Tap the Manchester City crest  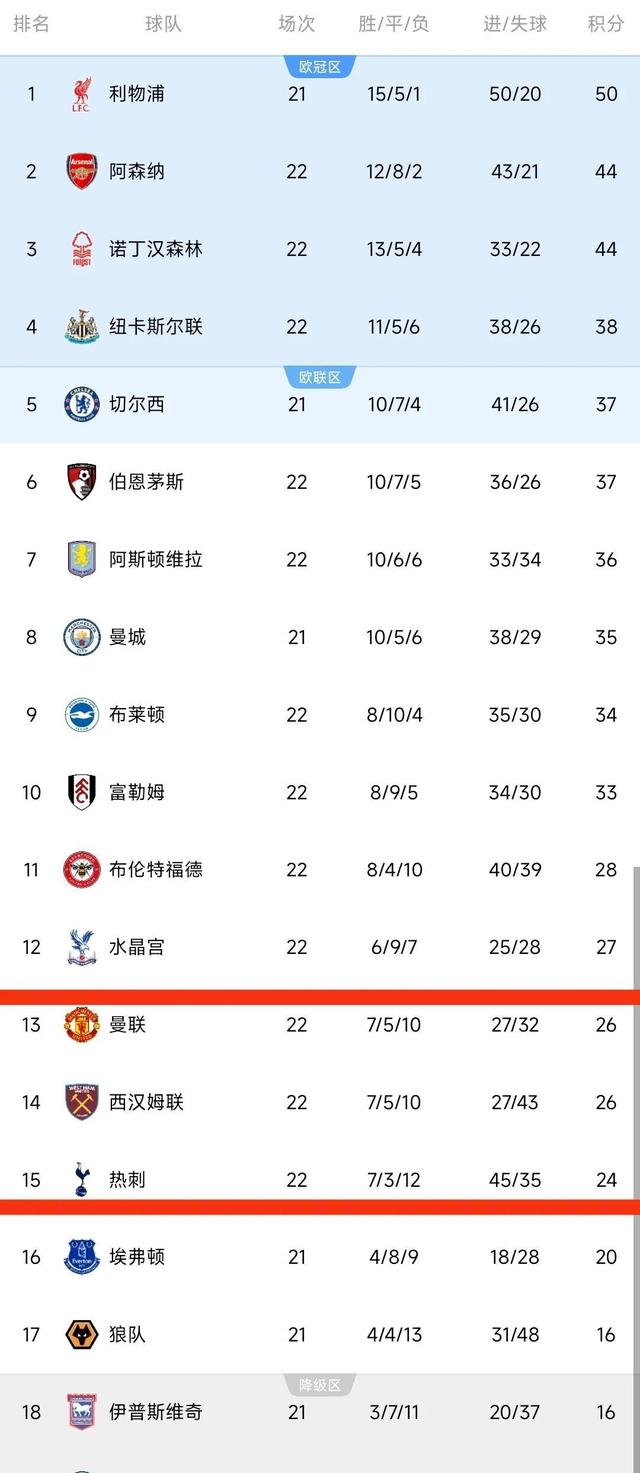82,637
